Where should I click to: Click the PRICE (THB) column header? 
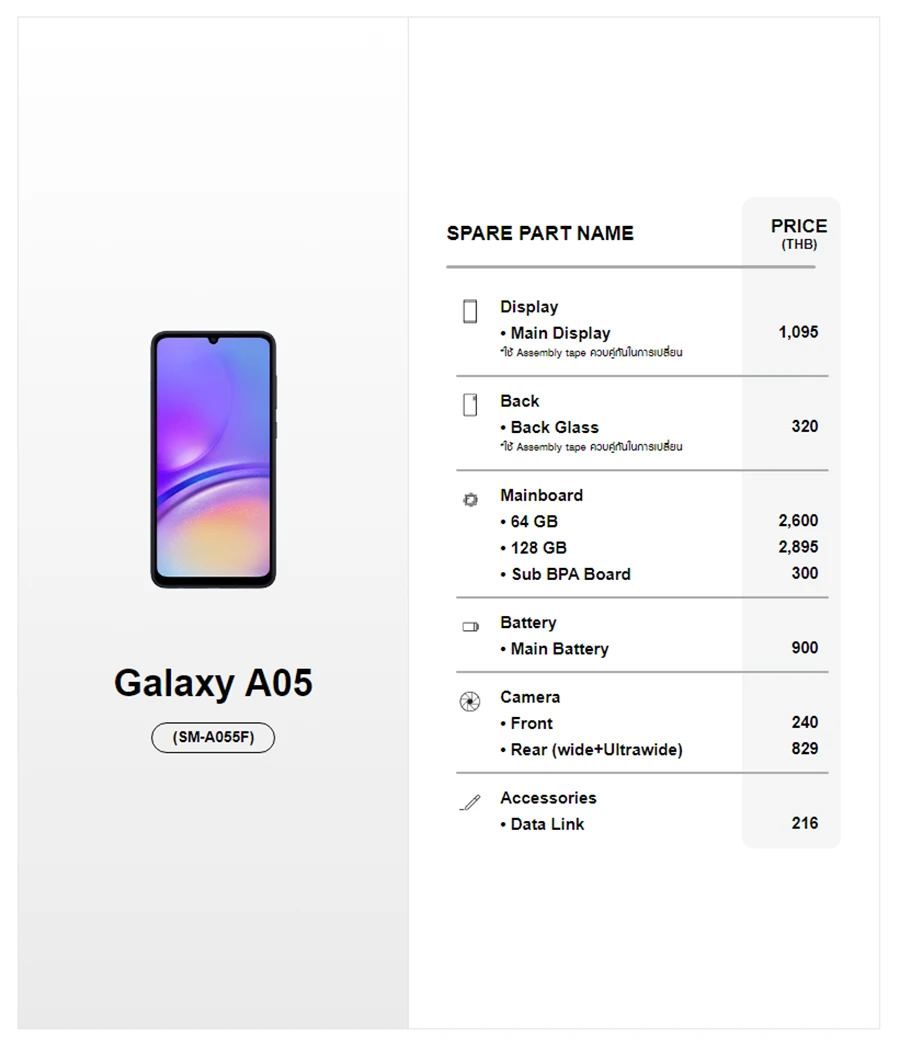point(798,233)
